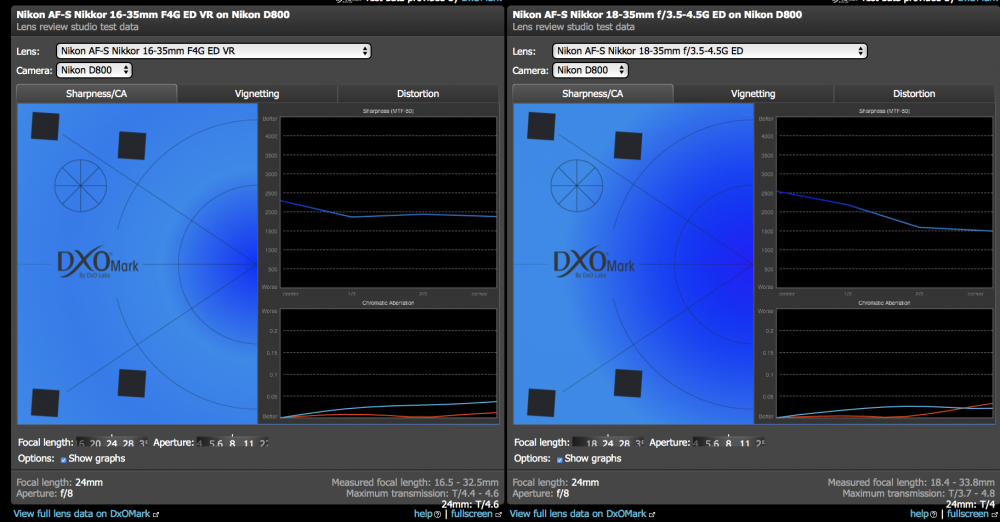Set aperture to 11 in 16-35mm panel
Screen dimensions: 1000x522
[x=248, y=444]
